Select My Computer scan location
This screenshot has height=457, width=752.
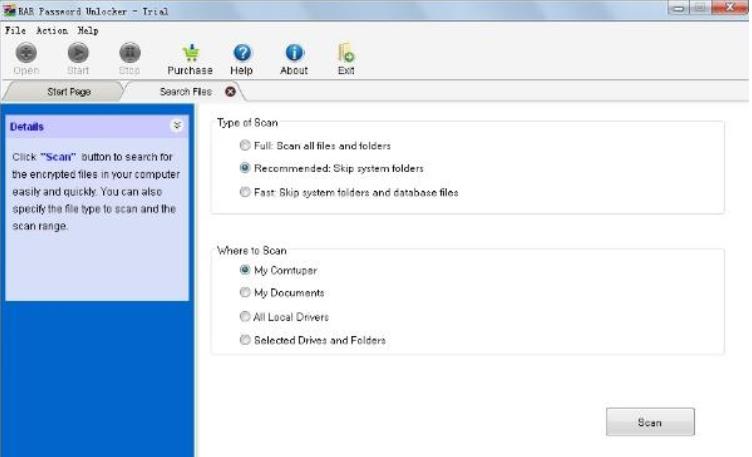click(245, 270)
